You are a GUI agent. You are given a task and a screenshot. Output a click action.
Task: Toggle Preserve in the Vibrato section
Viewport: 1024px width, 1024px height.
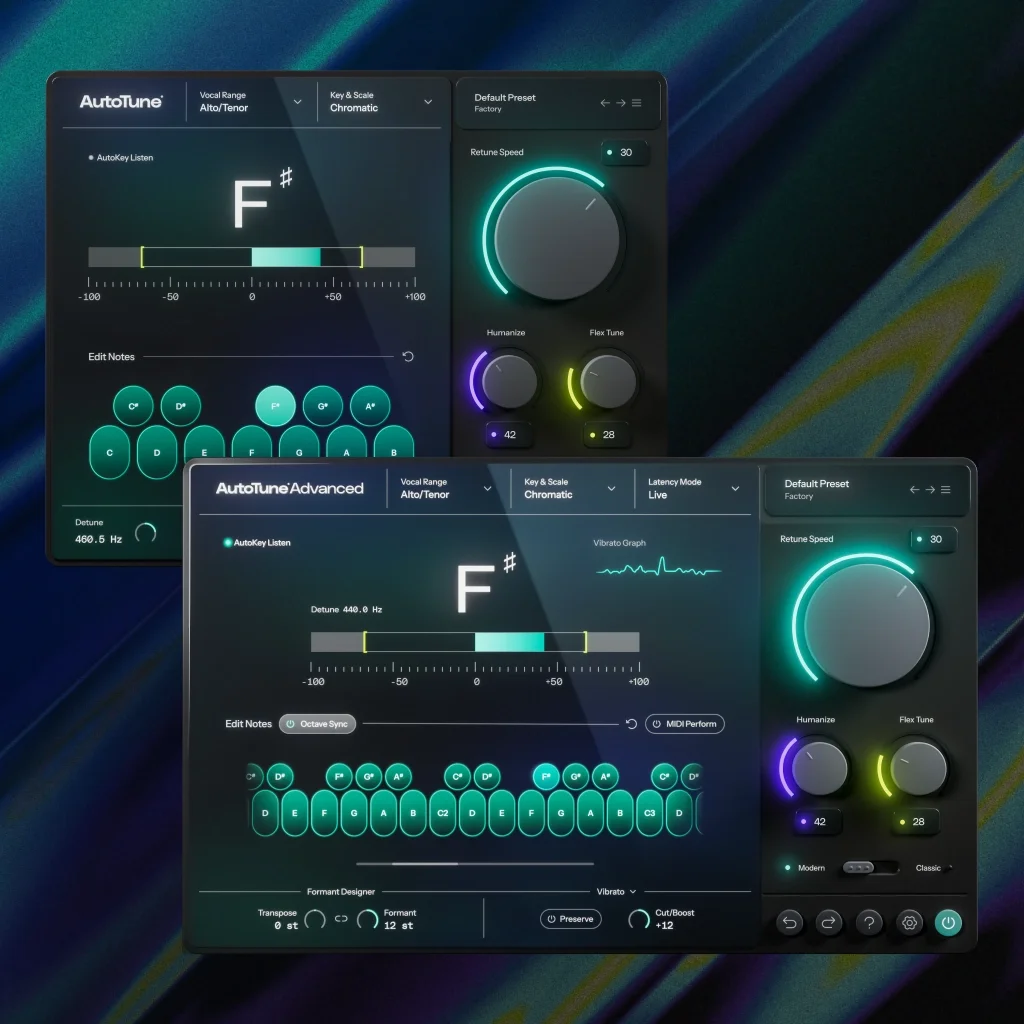tap(571, 919)
